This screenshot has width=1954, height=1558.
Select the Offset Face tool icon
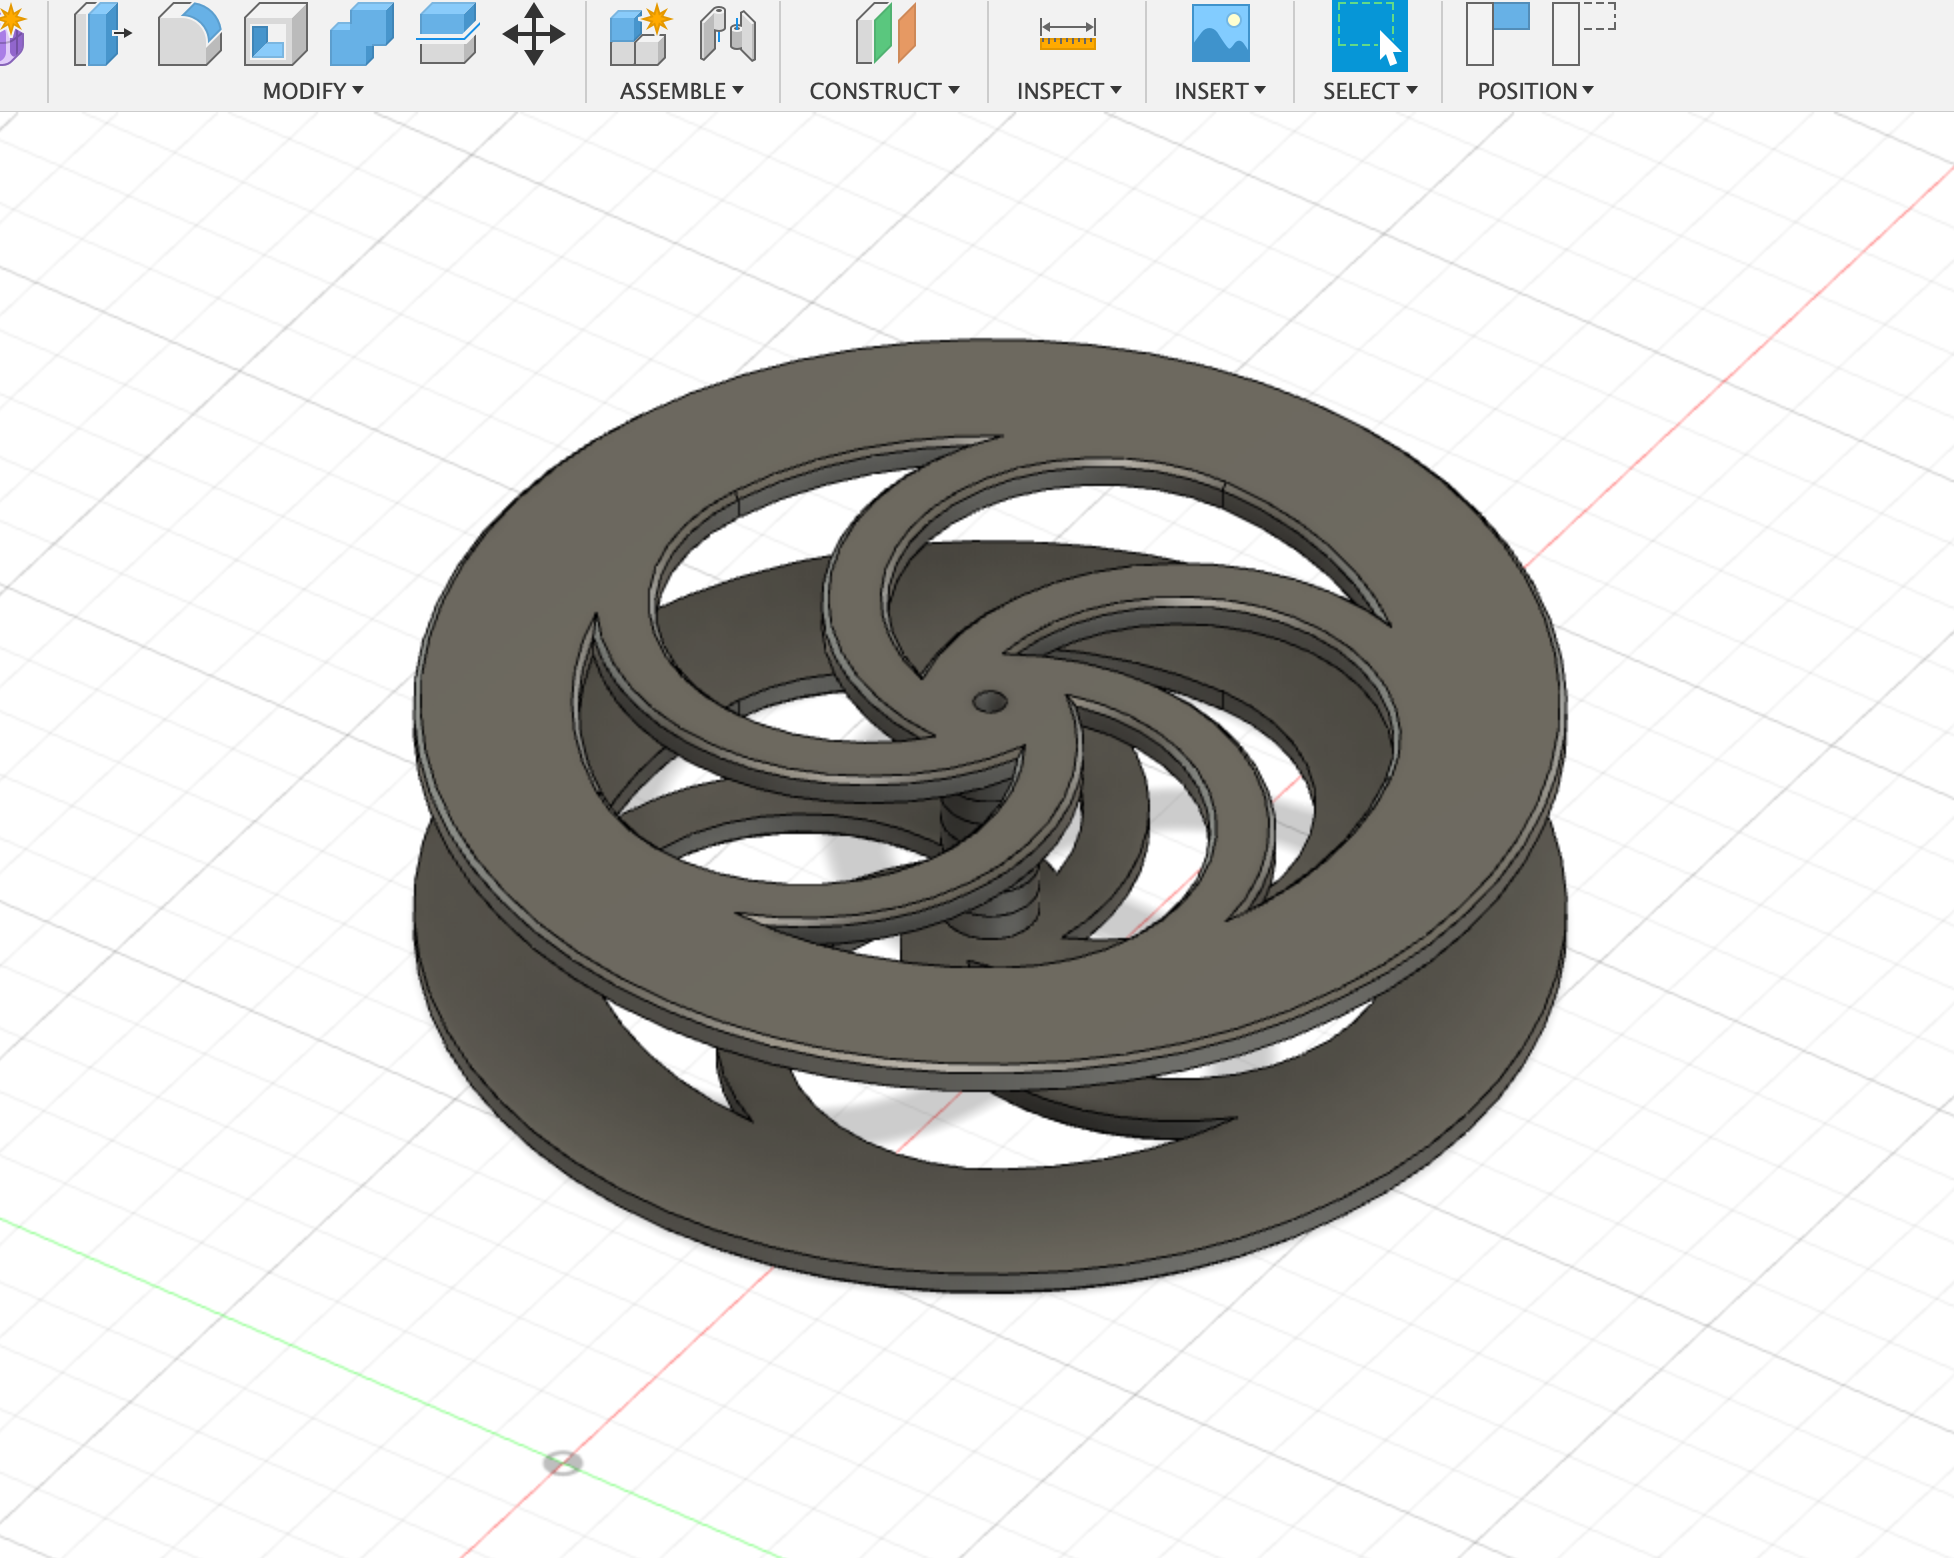point(447,34)
